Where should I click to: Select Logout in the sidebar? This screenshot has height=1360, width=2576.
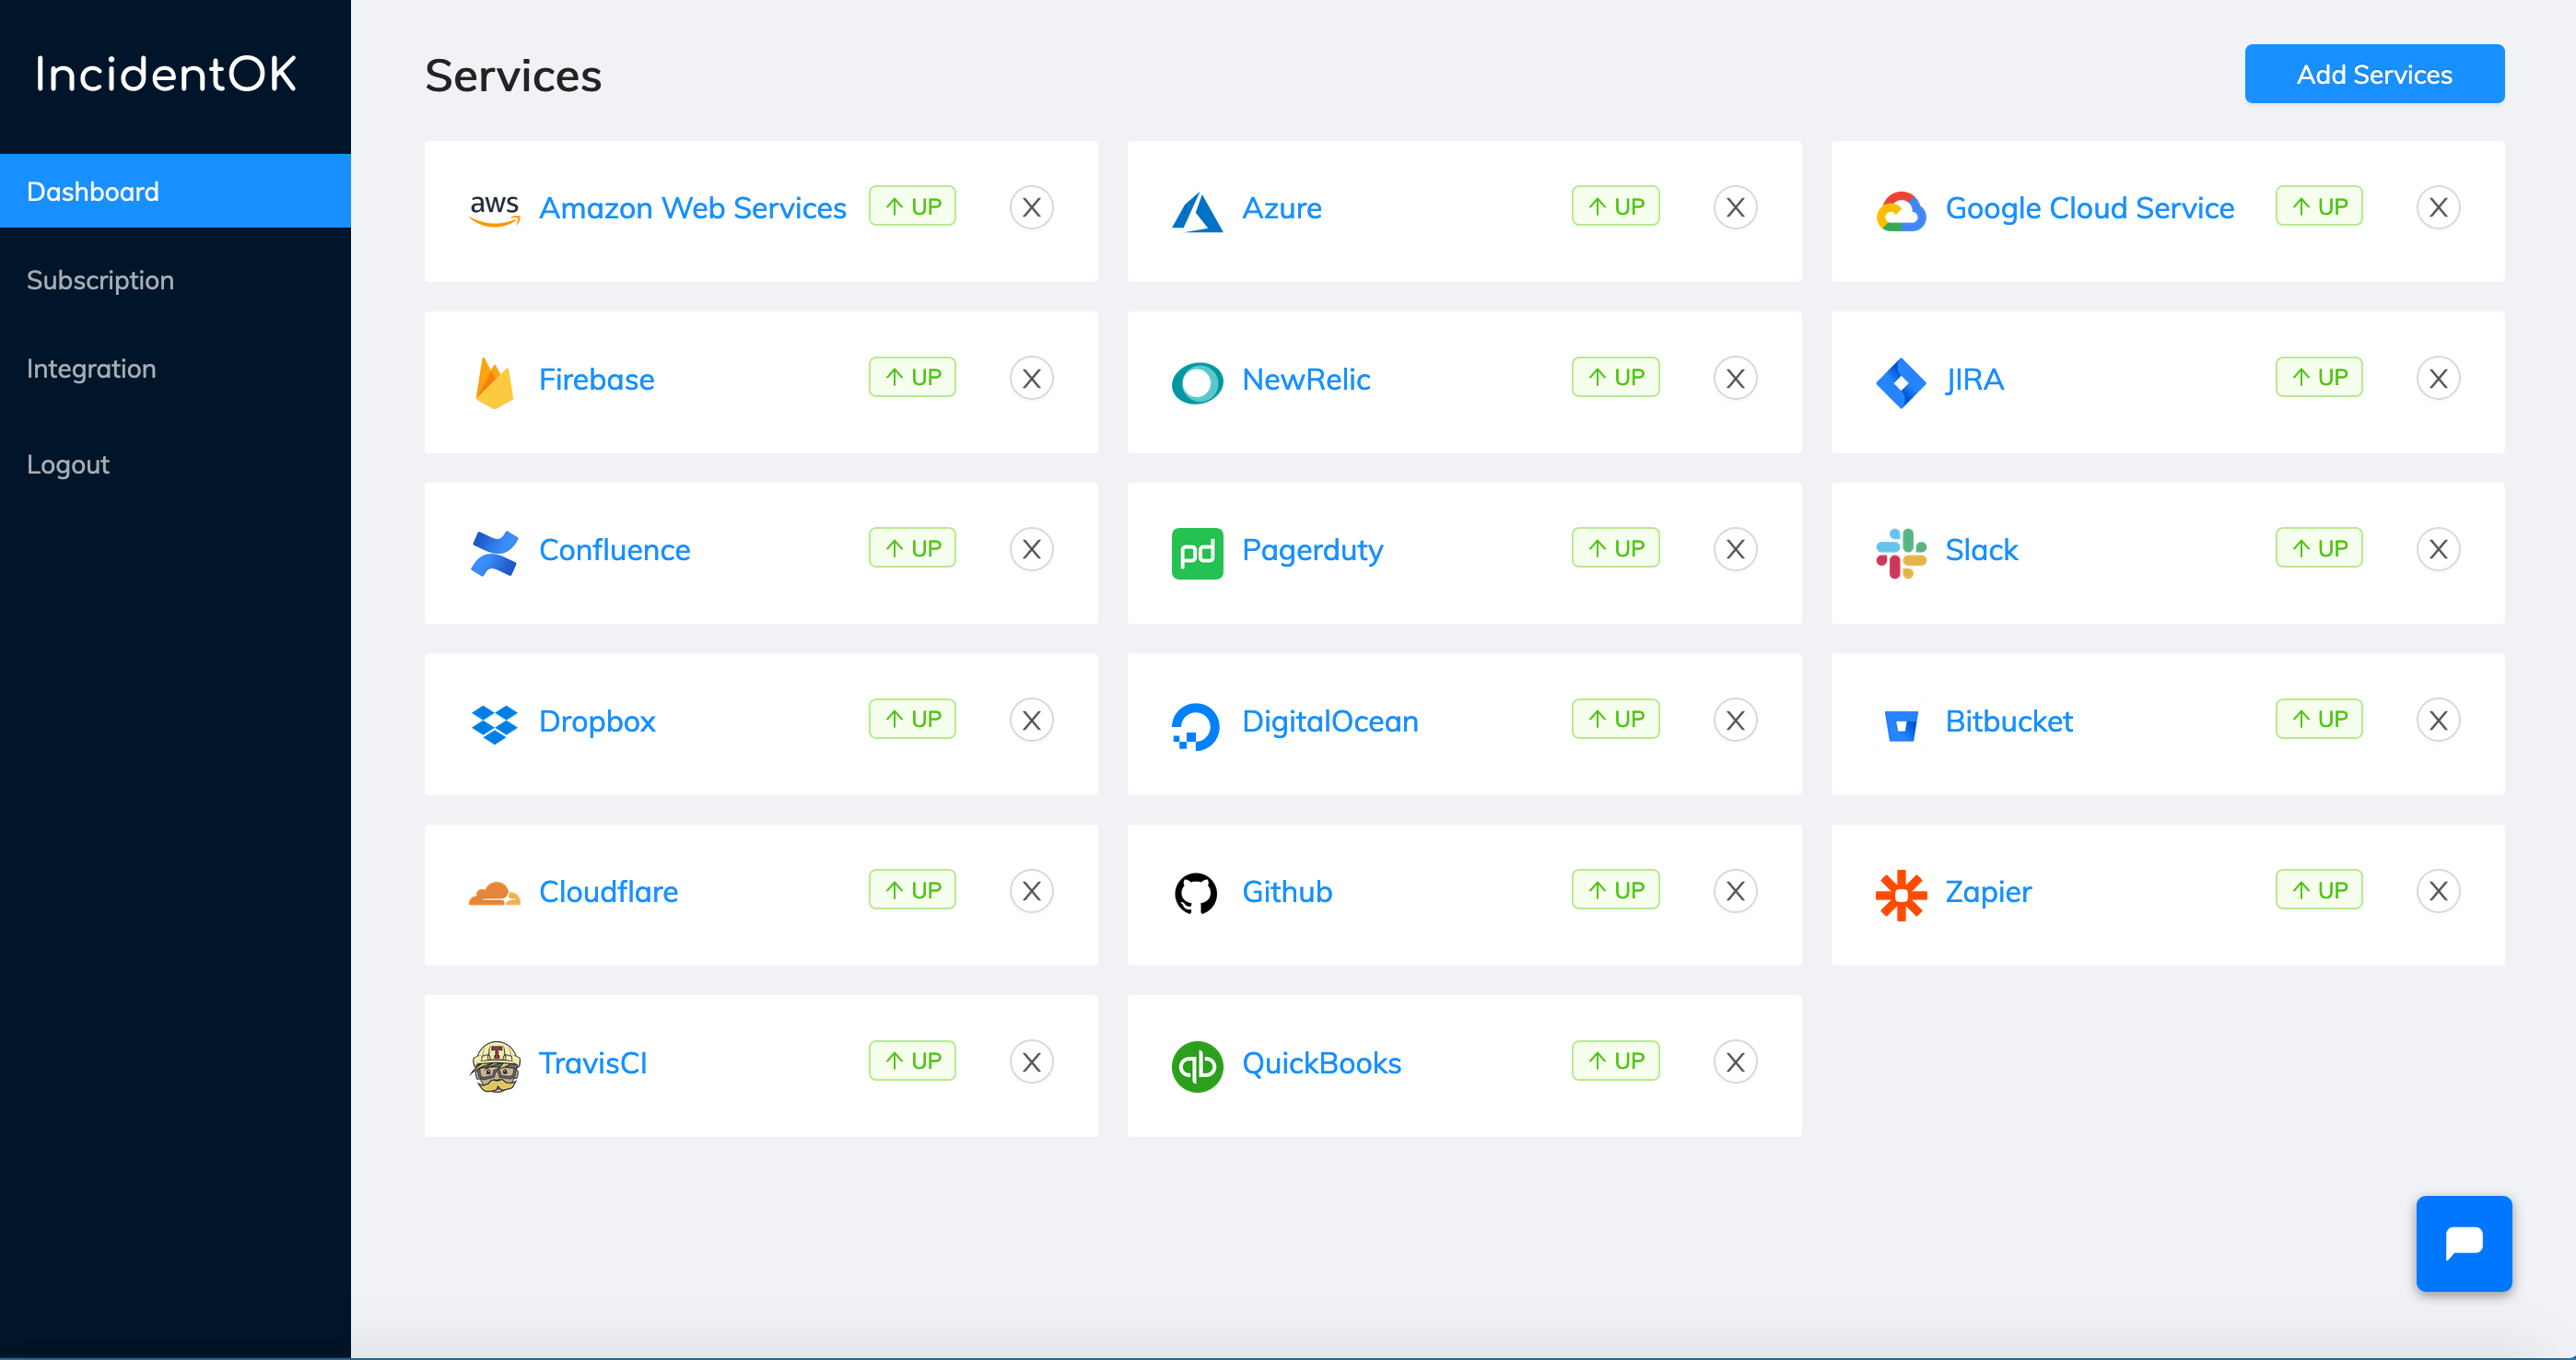(x=68, y=465)
